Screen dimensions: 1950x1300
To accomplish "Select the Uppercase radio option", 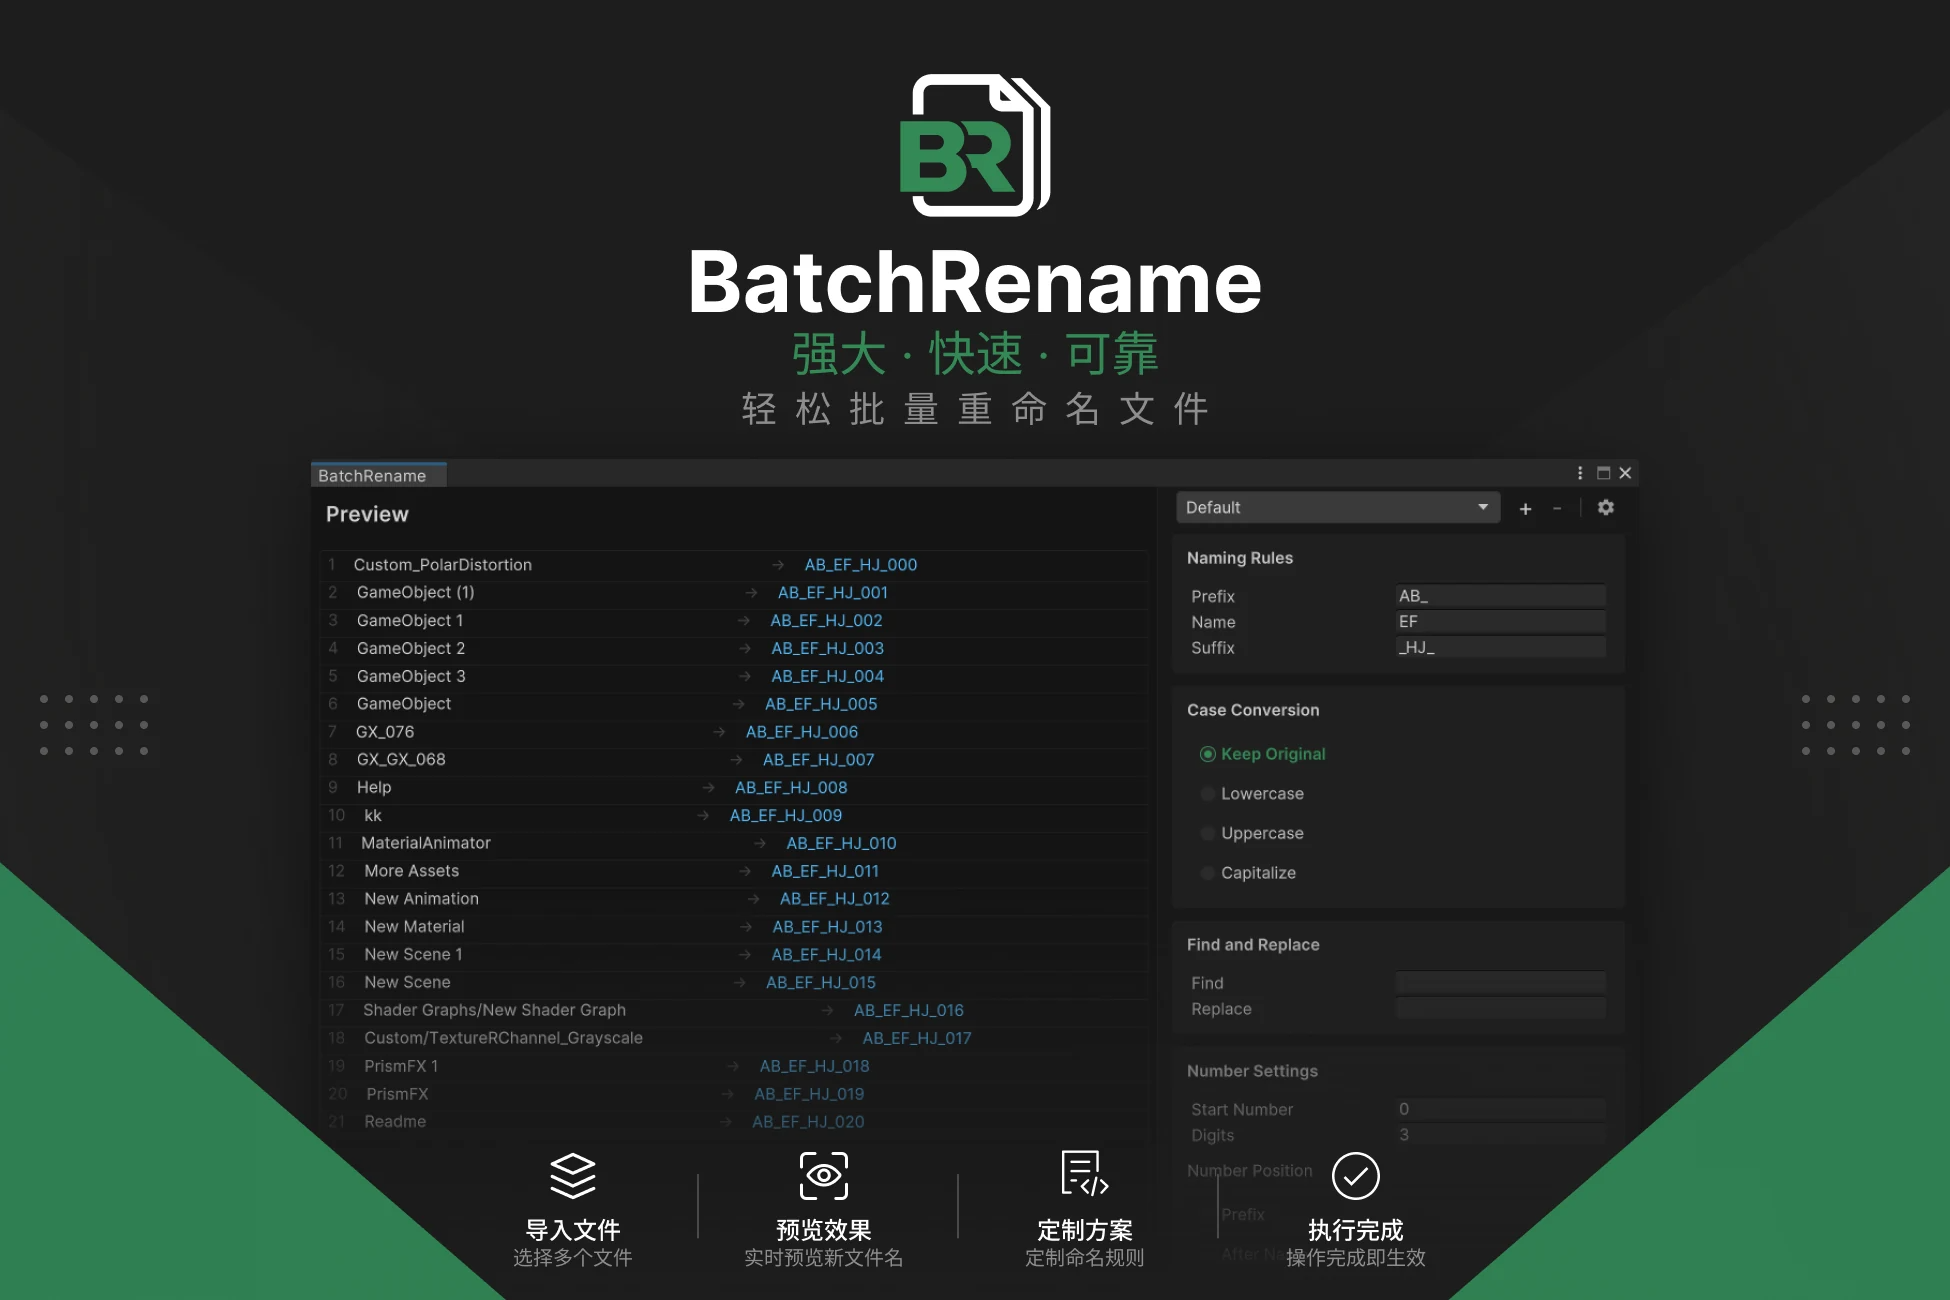I will 1208,833.
